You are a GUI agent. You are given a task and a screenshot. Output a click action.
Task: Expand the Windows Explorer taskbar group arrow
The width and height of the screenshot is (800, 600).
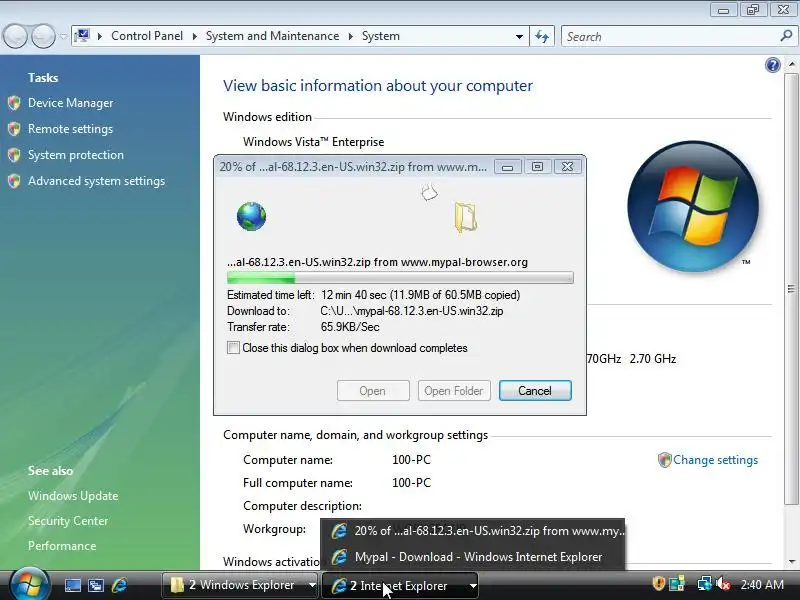coord(312,585)
